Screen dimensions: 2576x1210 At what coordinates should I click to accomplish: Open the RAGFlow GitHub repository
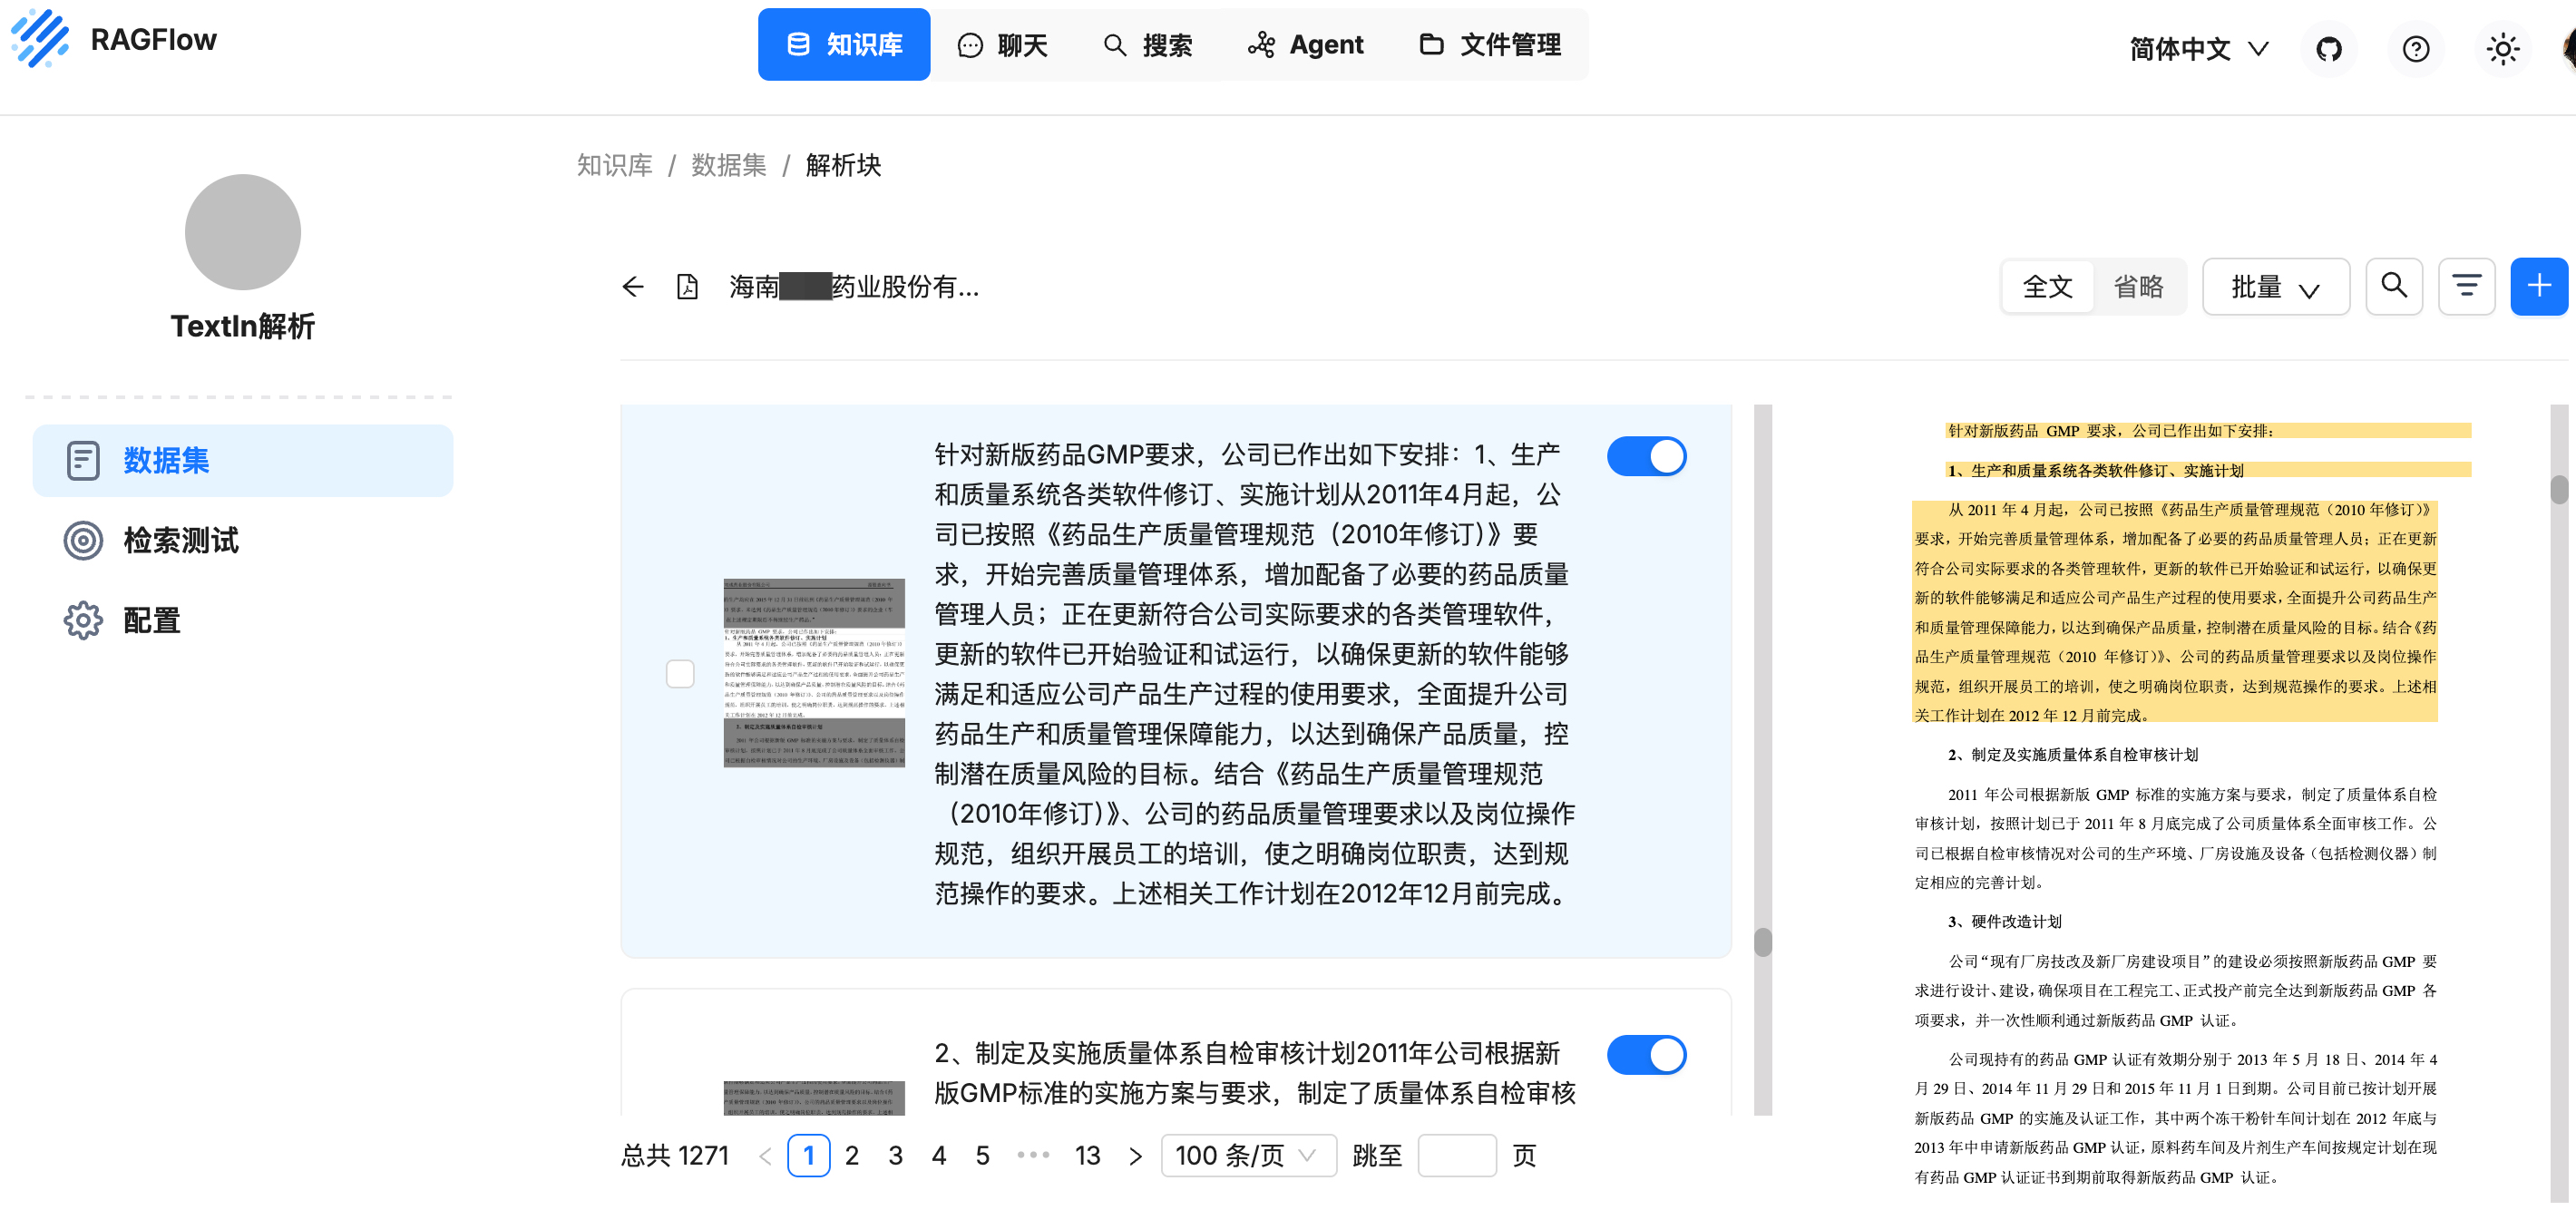click(2329, 48)
